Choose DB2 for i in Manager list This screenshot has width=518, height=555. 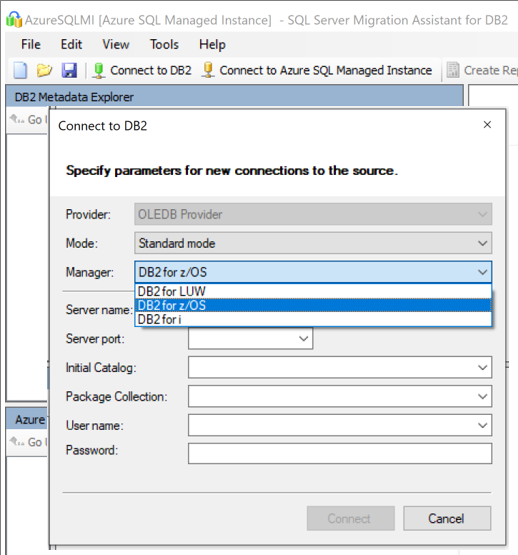(x=313, y=319)
